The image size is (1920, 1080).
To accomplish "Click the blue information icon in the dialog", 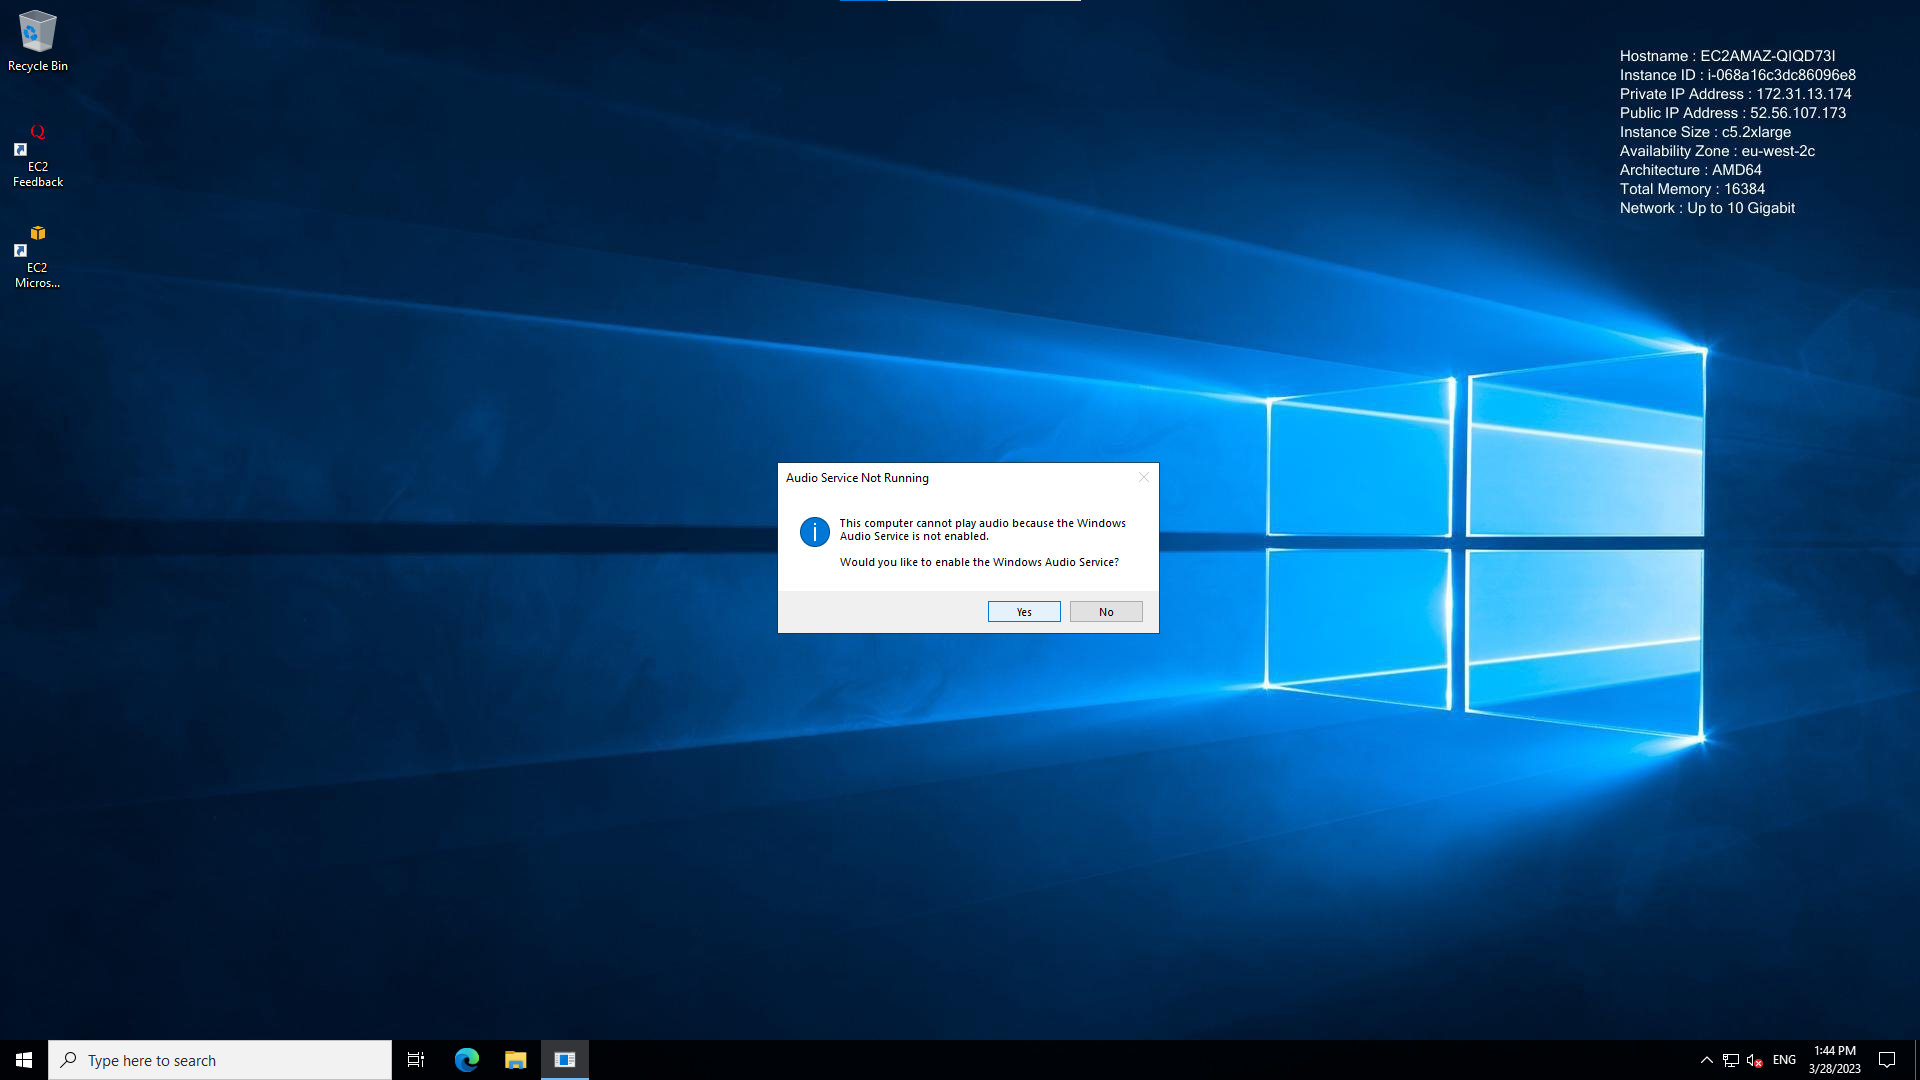I will point(815,532).
